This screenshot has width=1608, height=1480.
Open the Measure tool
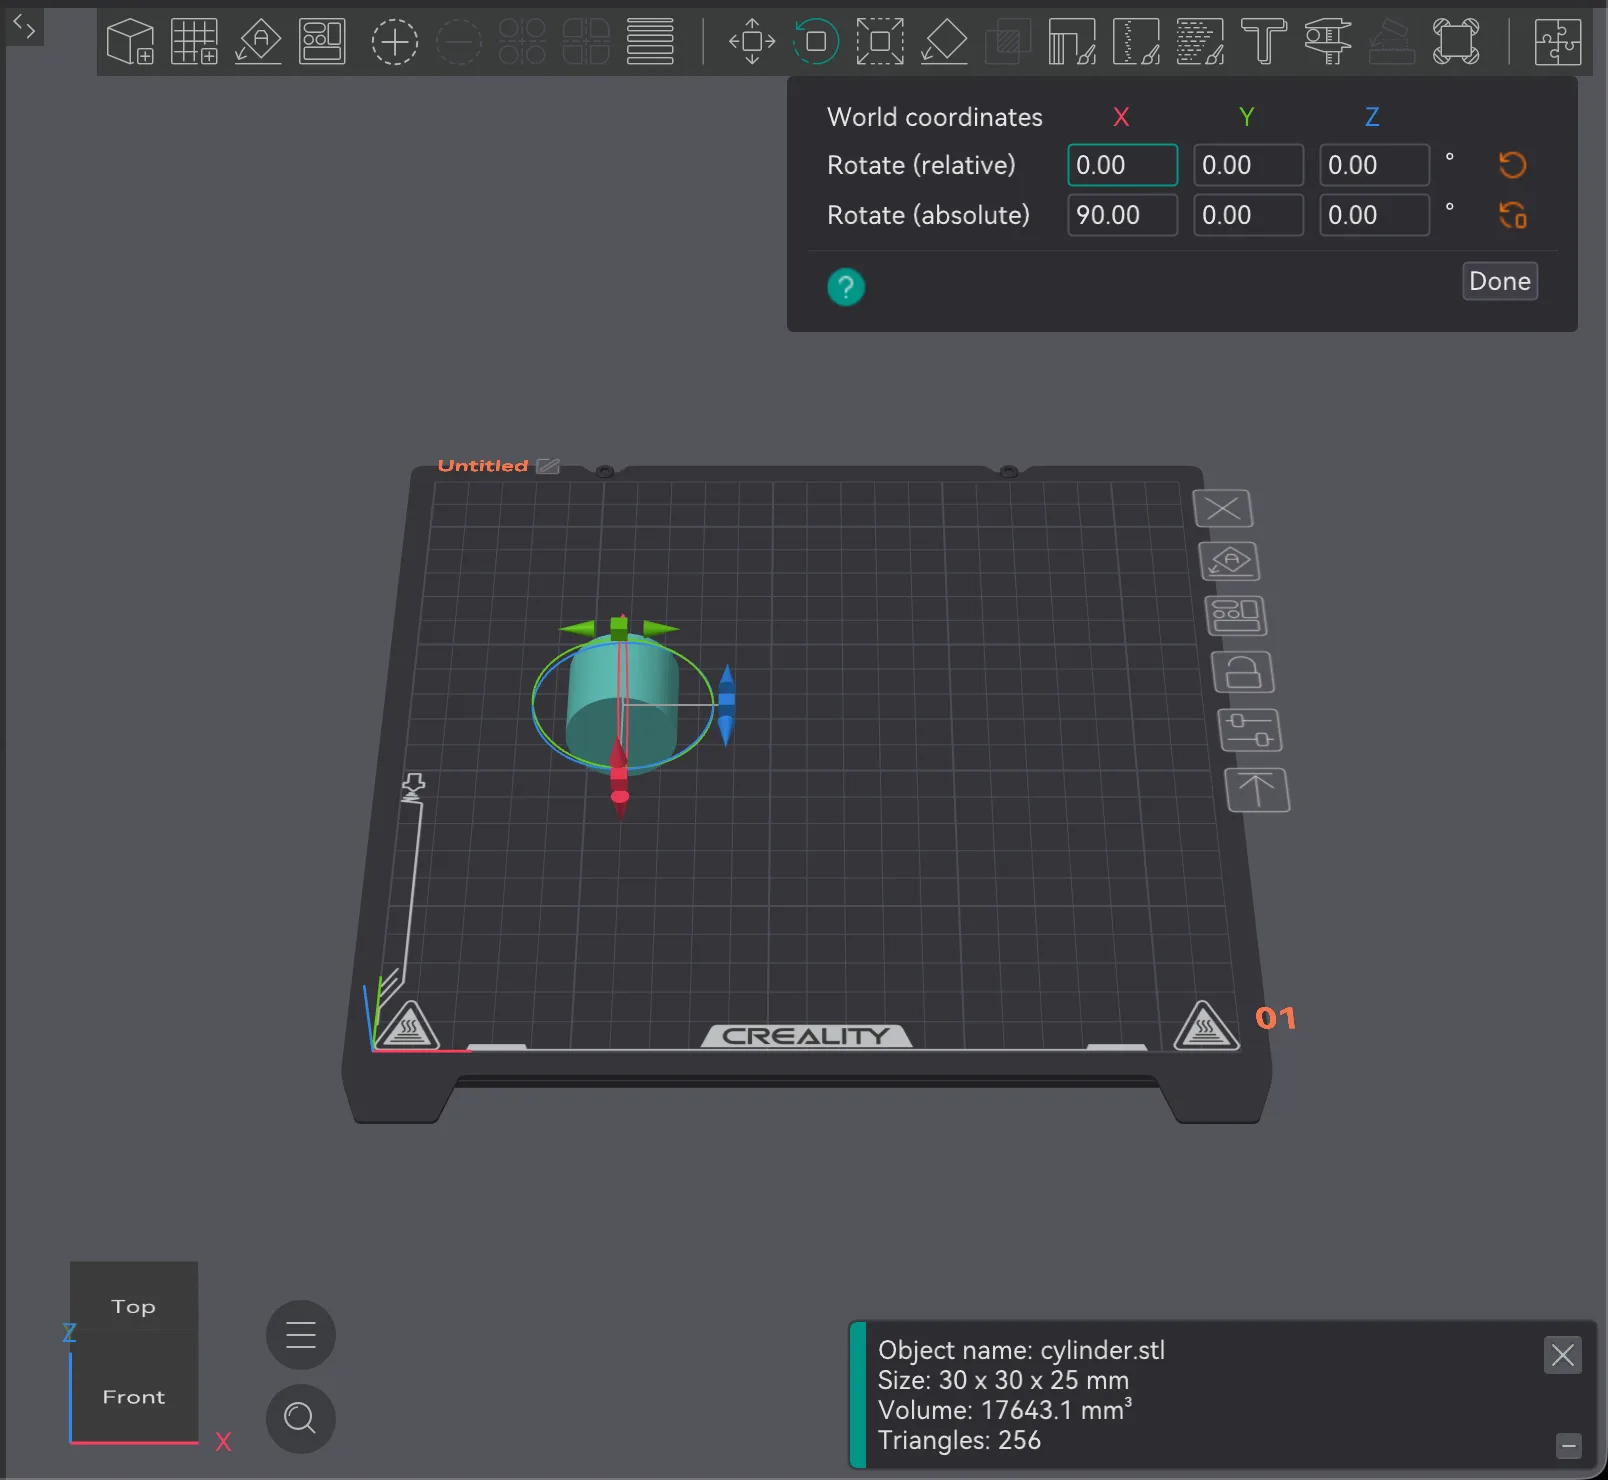(1328, 42)
